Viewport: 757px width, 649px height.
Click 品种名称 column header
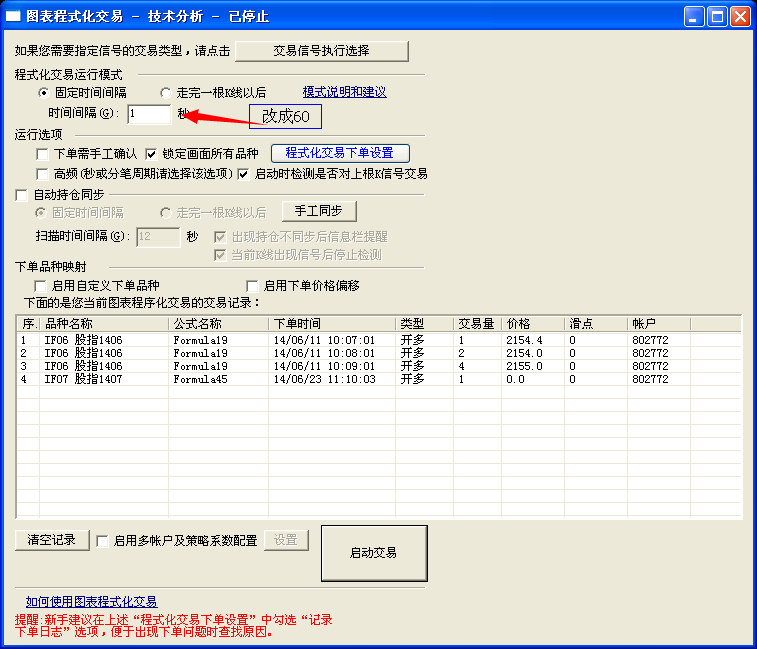click(104, 324)
